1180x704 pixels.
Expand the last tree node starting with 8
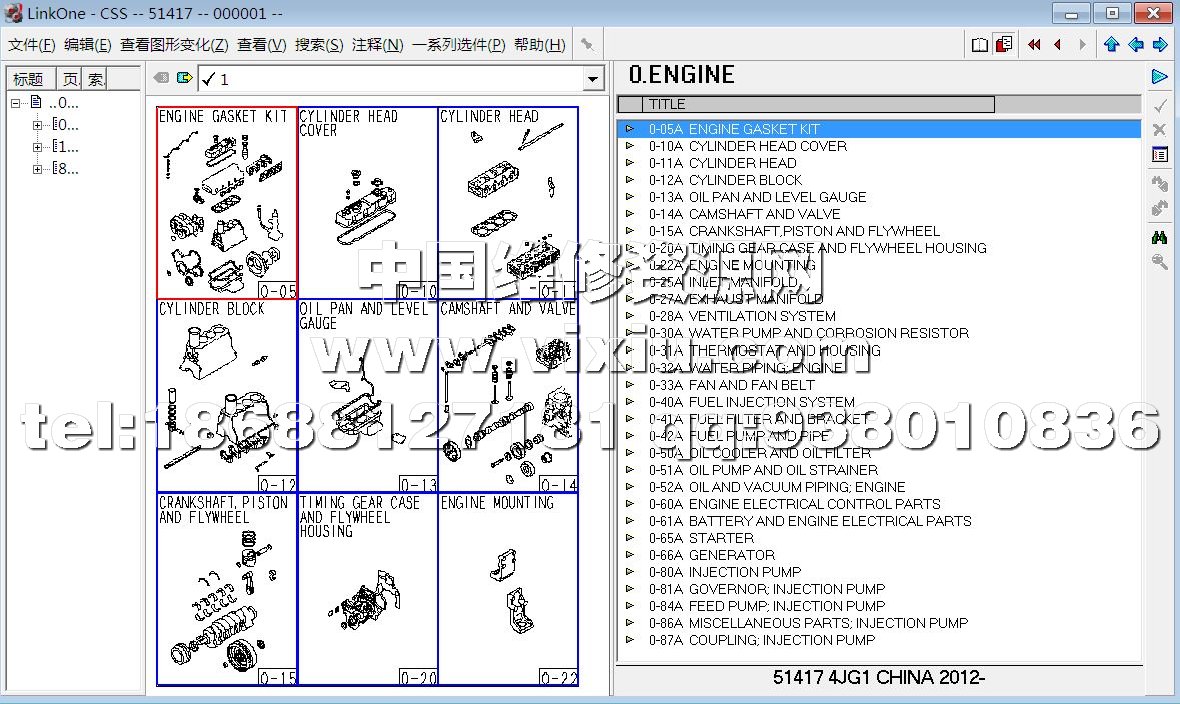(38, 169)
